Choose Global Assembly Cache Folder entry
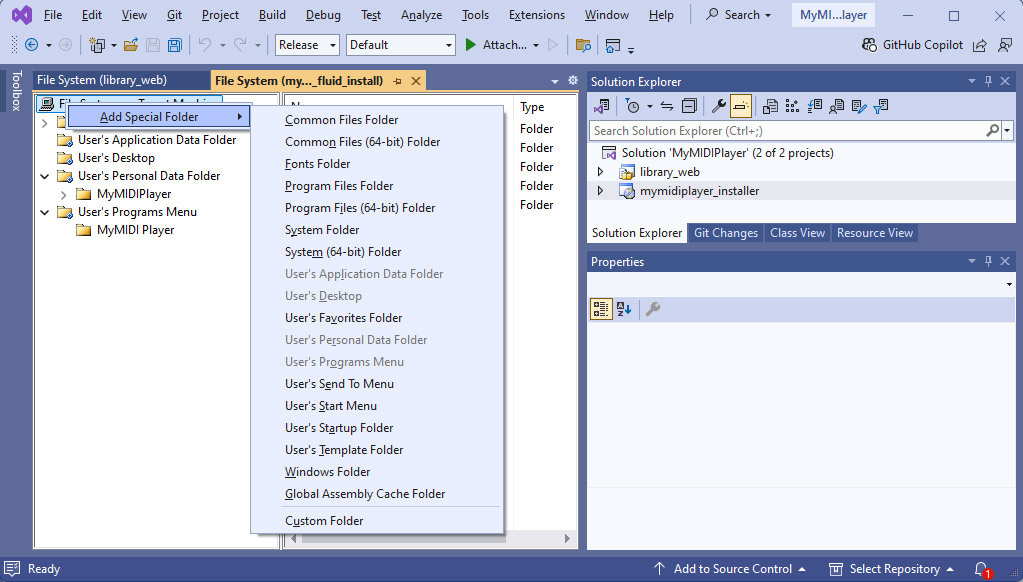 [365, 494]
